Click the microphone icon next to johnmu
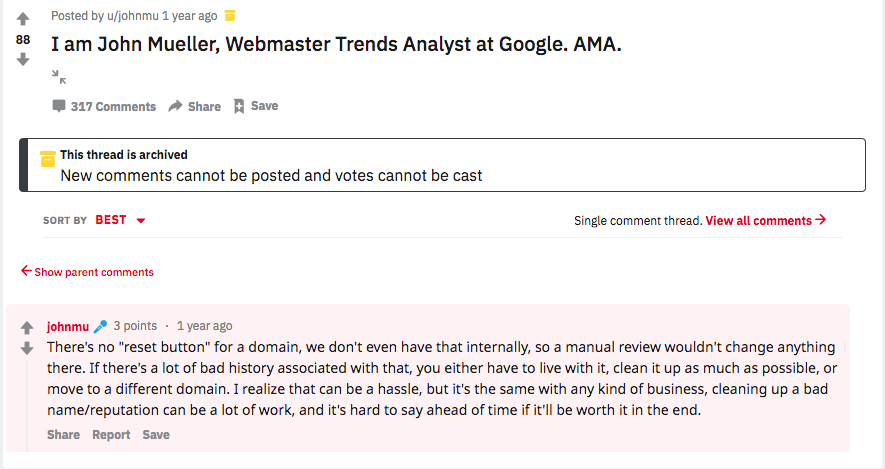 coord(100,326)
